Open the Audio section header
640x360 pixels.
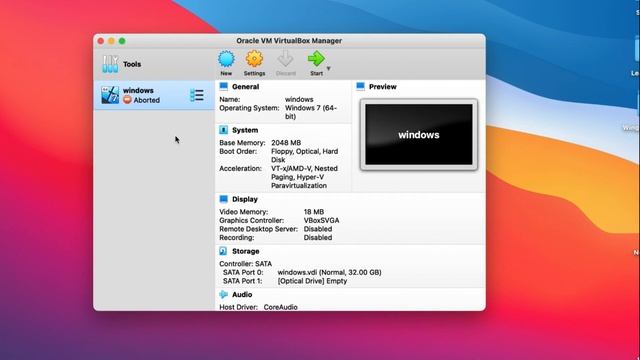pos(242,294)
